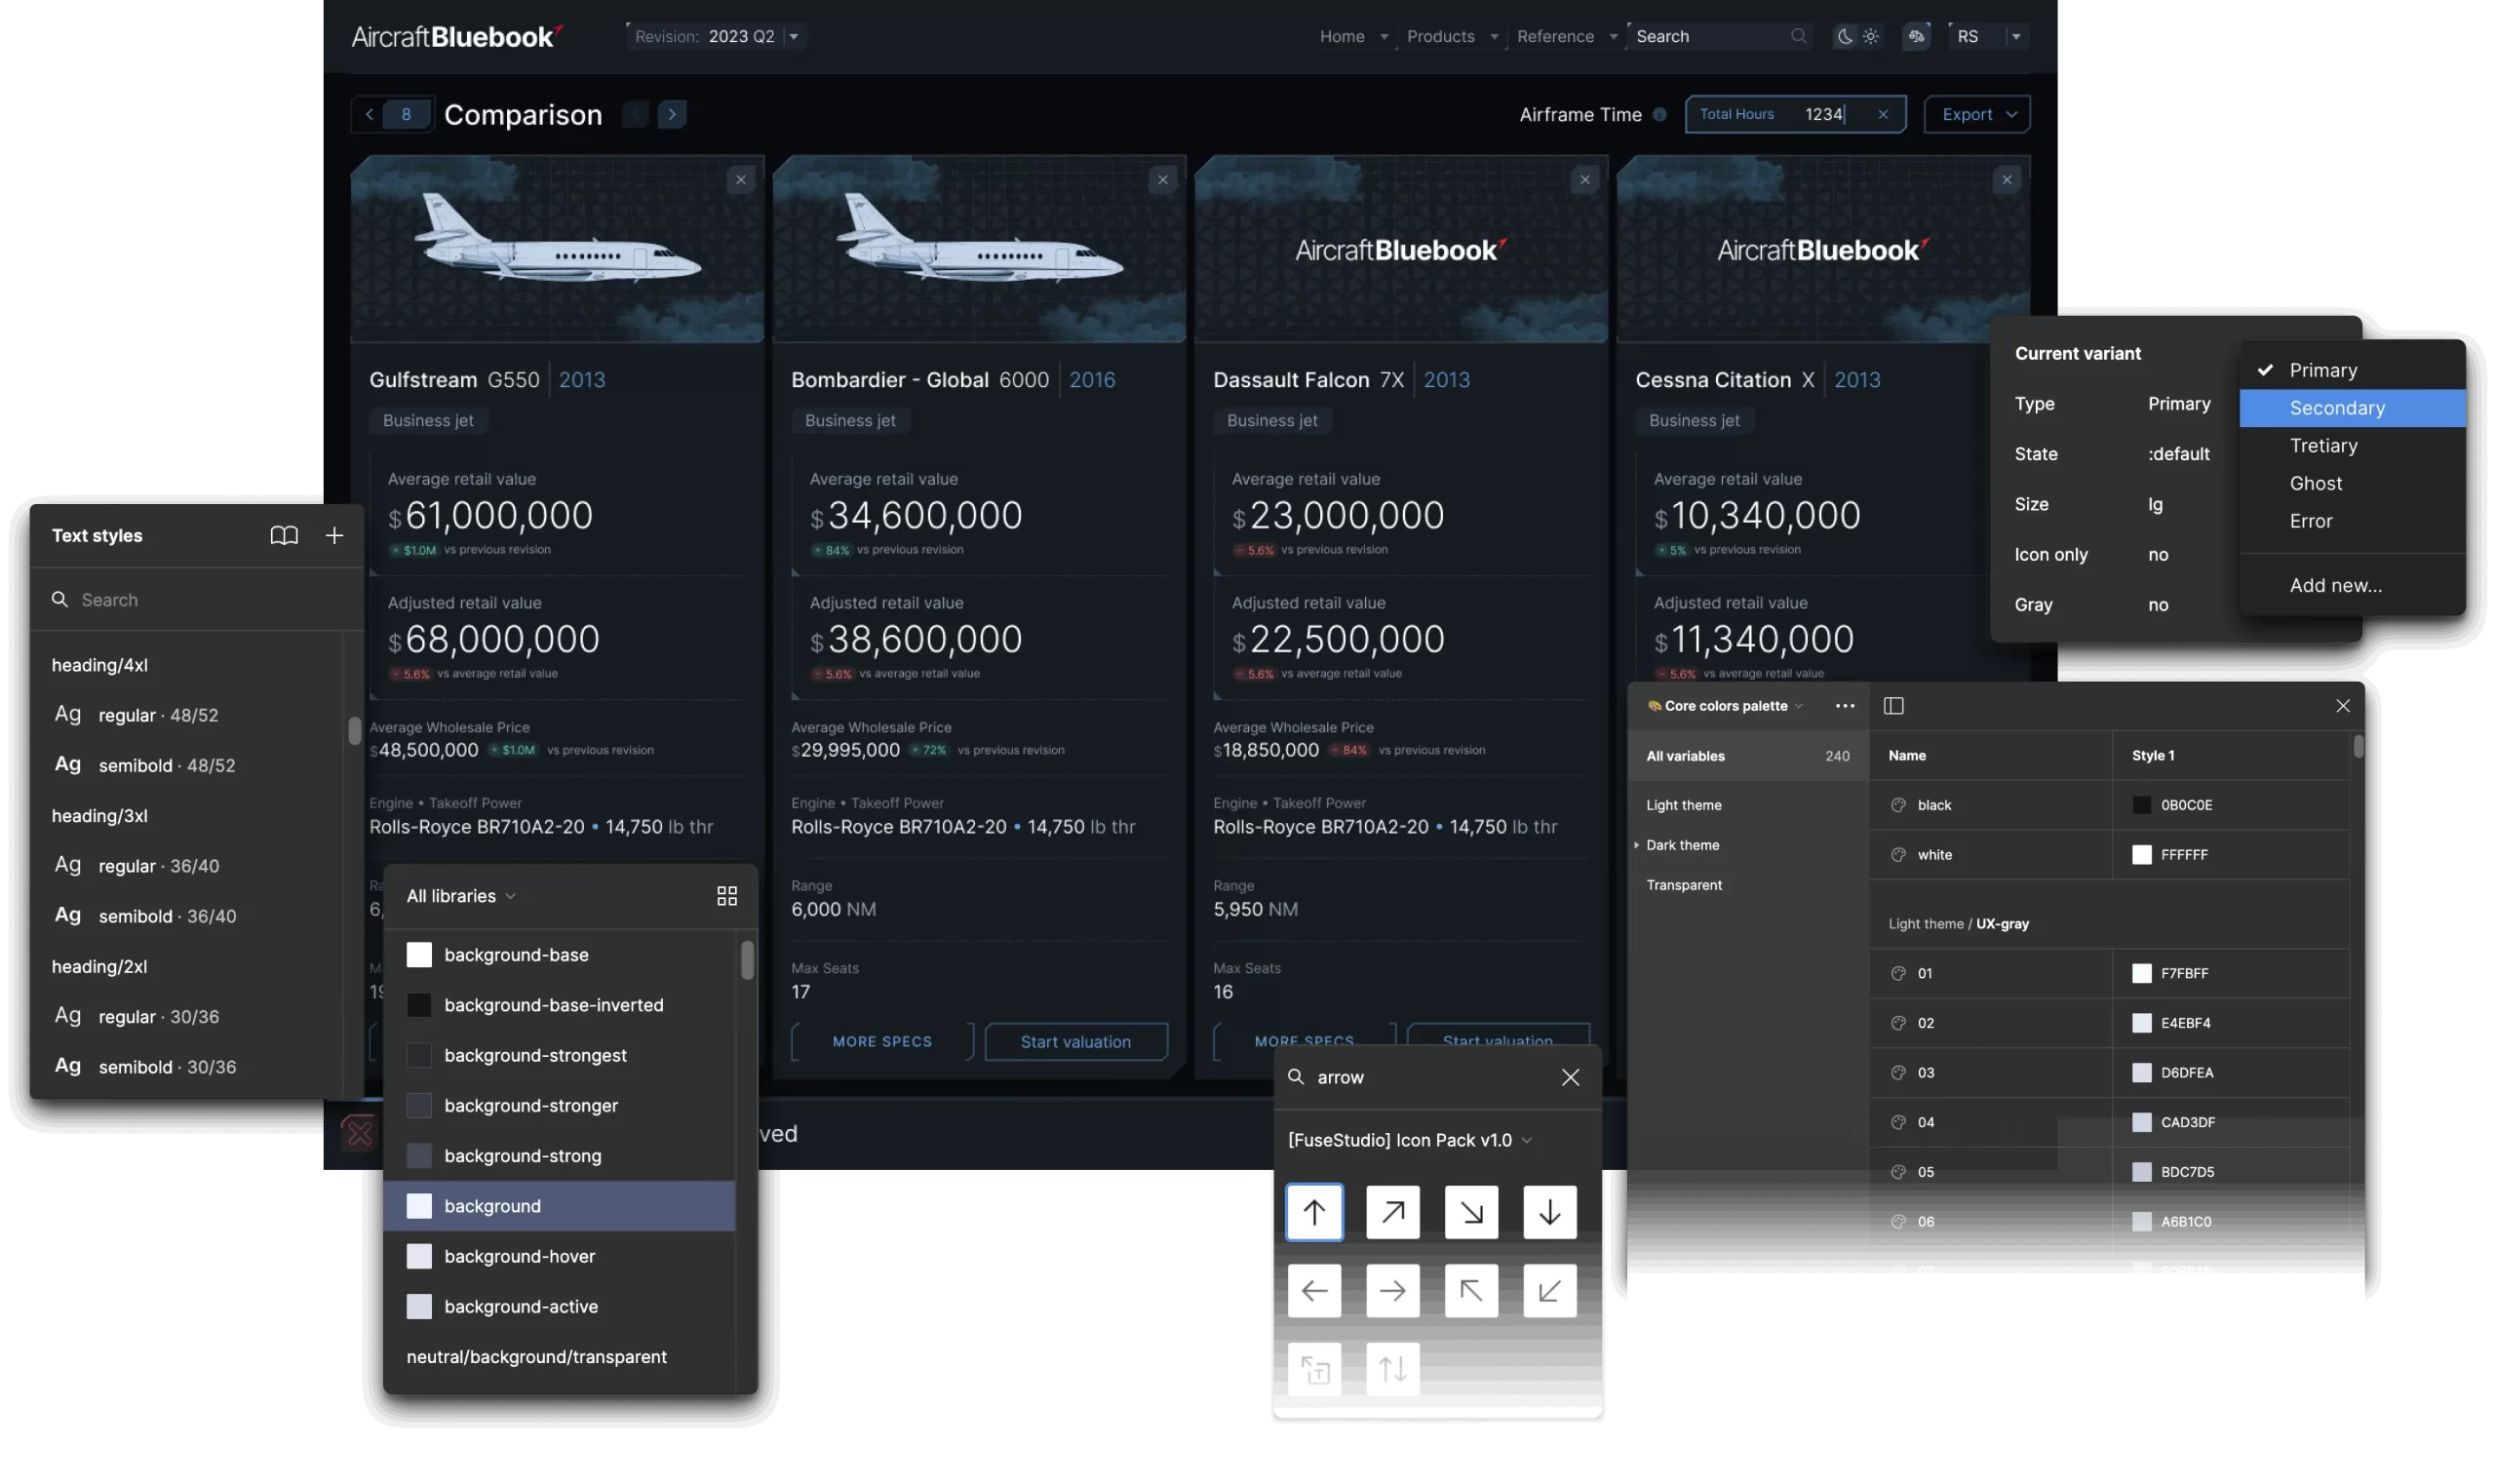Click the F7FBFF swatch for variable 01
The image size is (2496, 1484).
tap(2140, 973)
